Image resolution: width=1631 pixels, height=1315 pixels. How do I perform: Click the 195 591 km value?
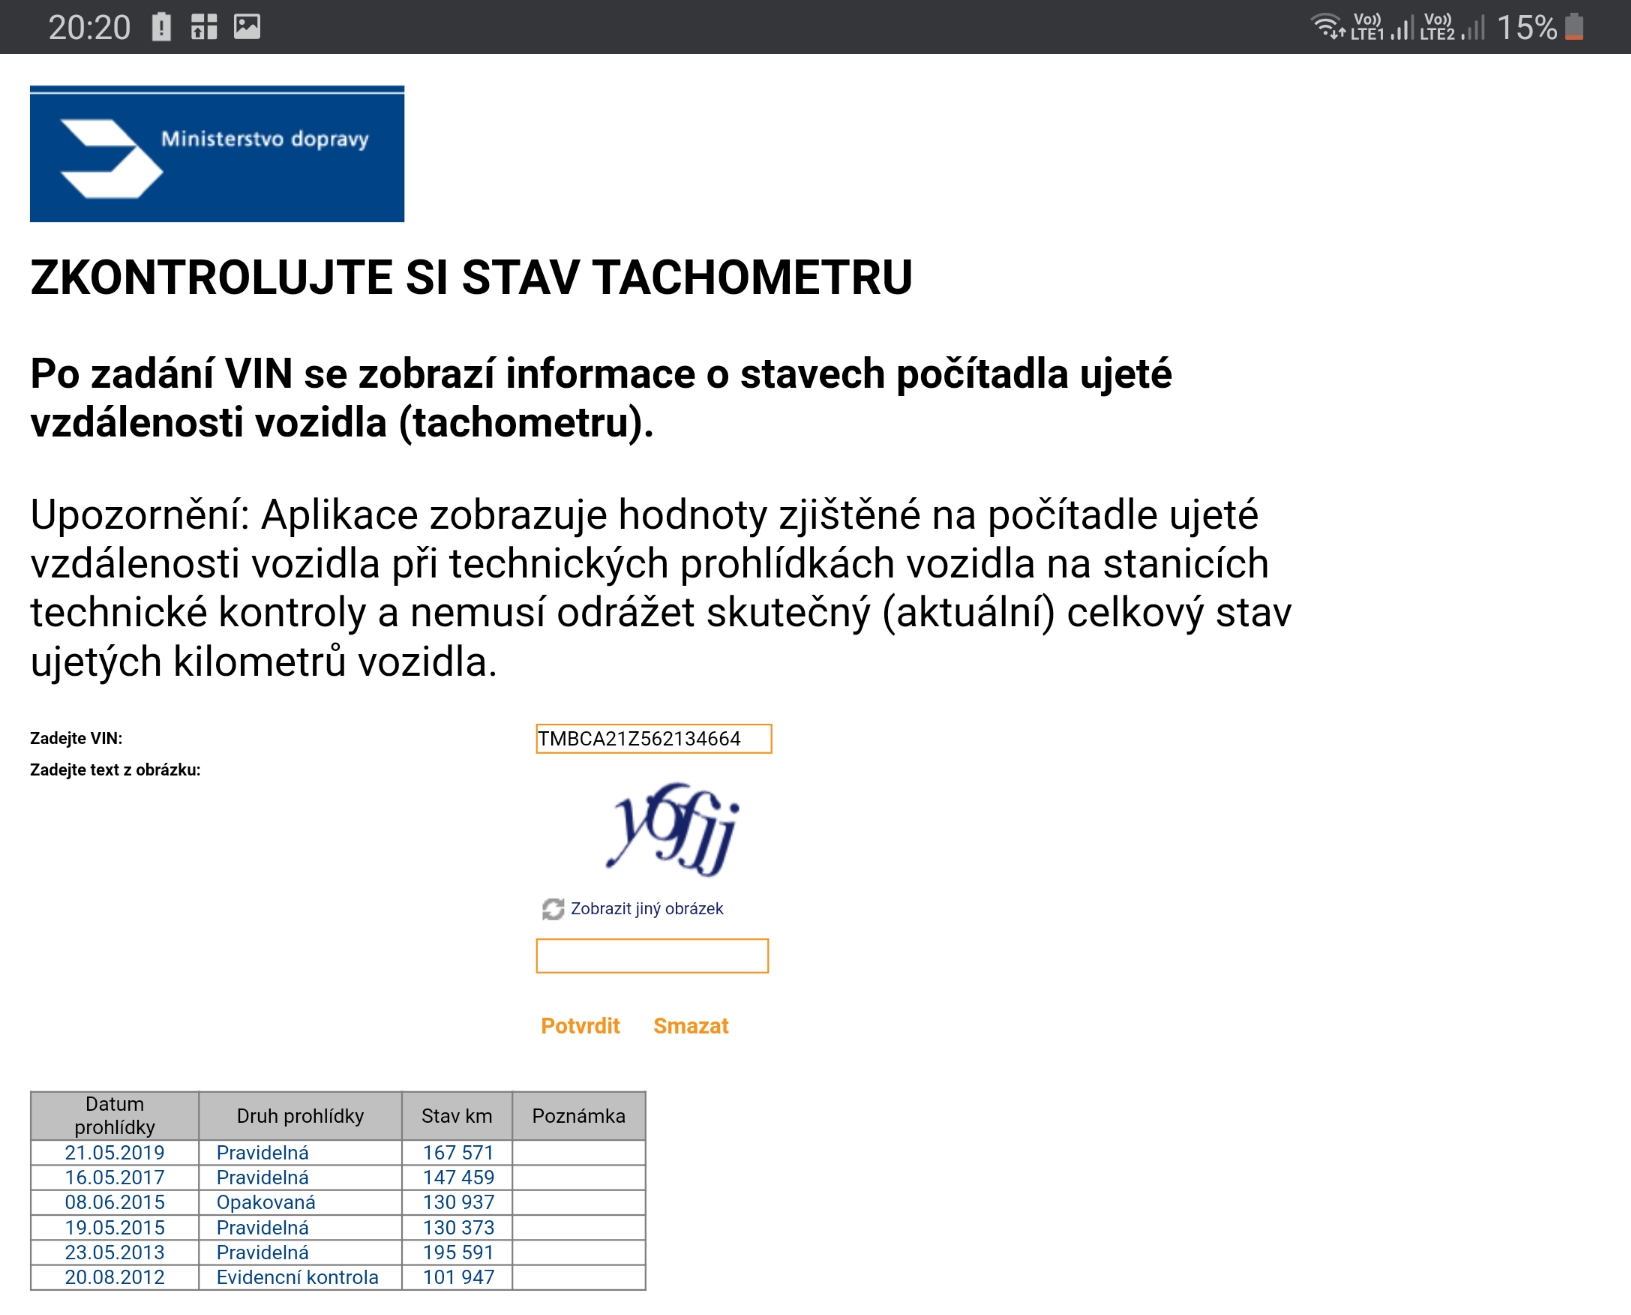(x=458, y=1253)
